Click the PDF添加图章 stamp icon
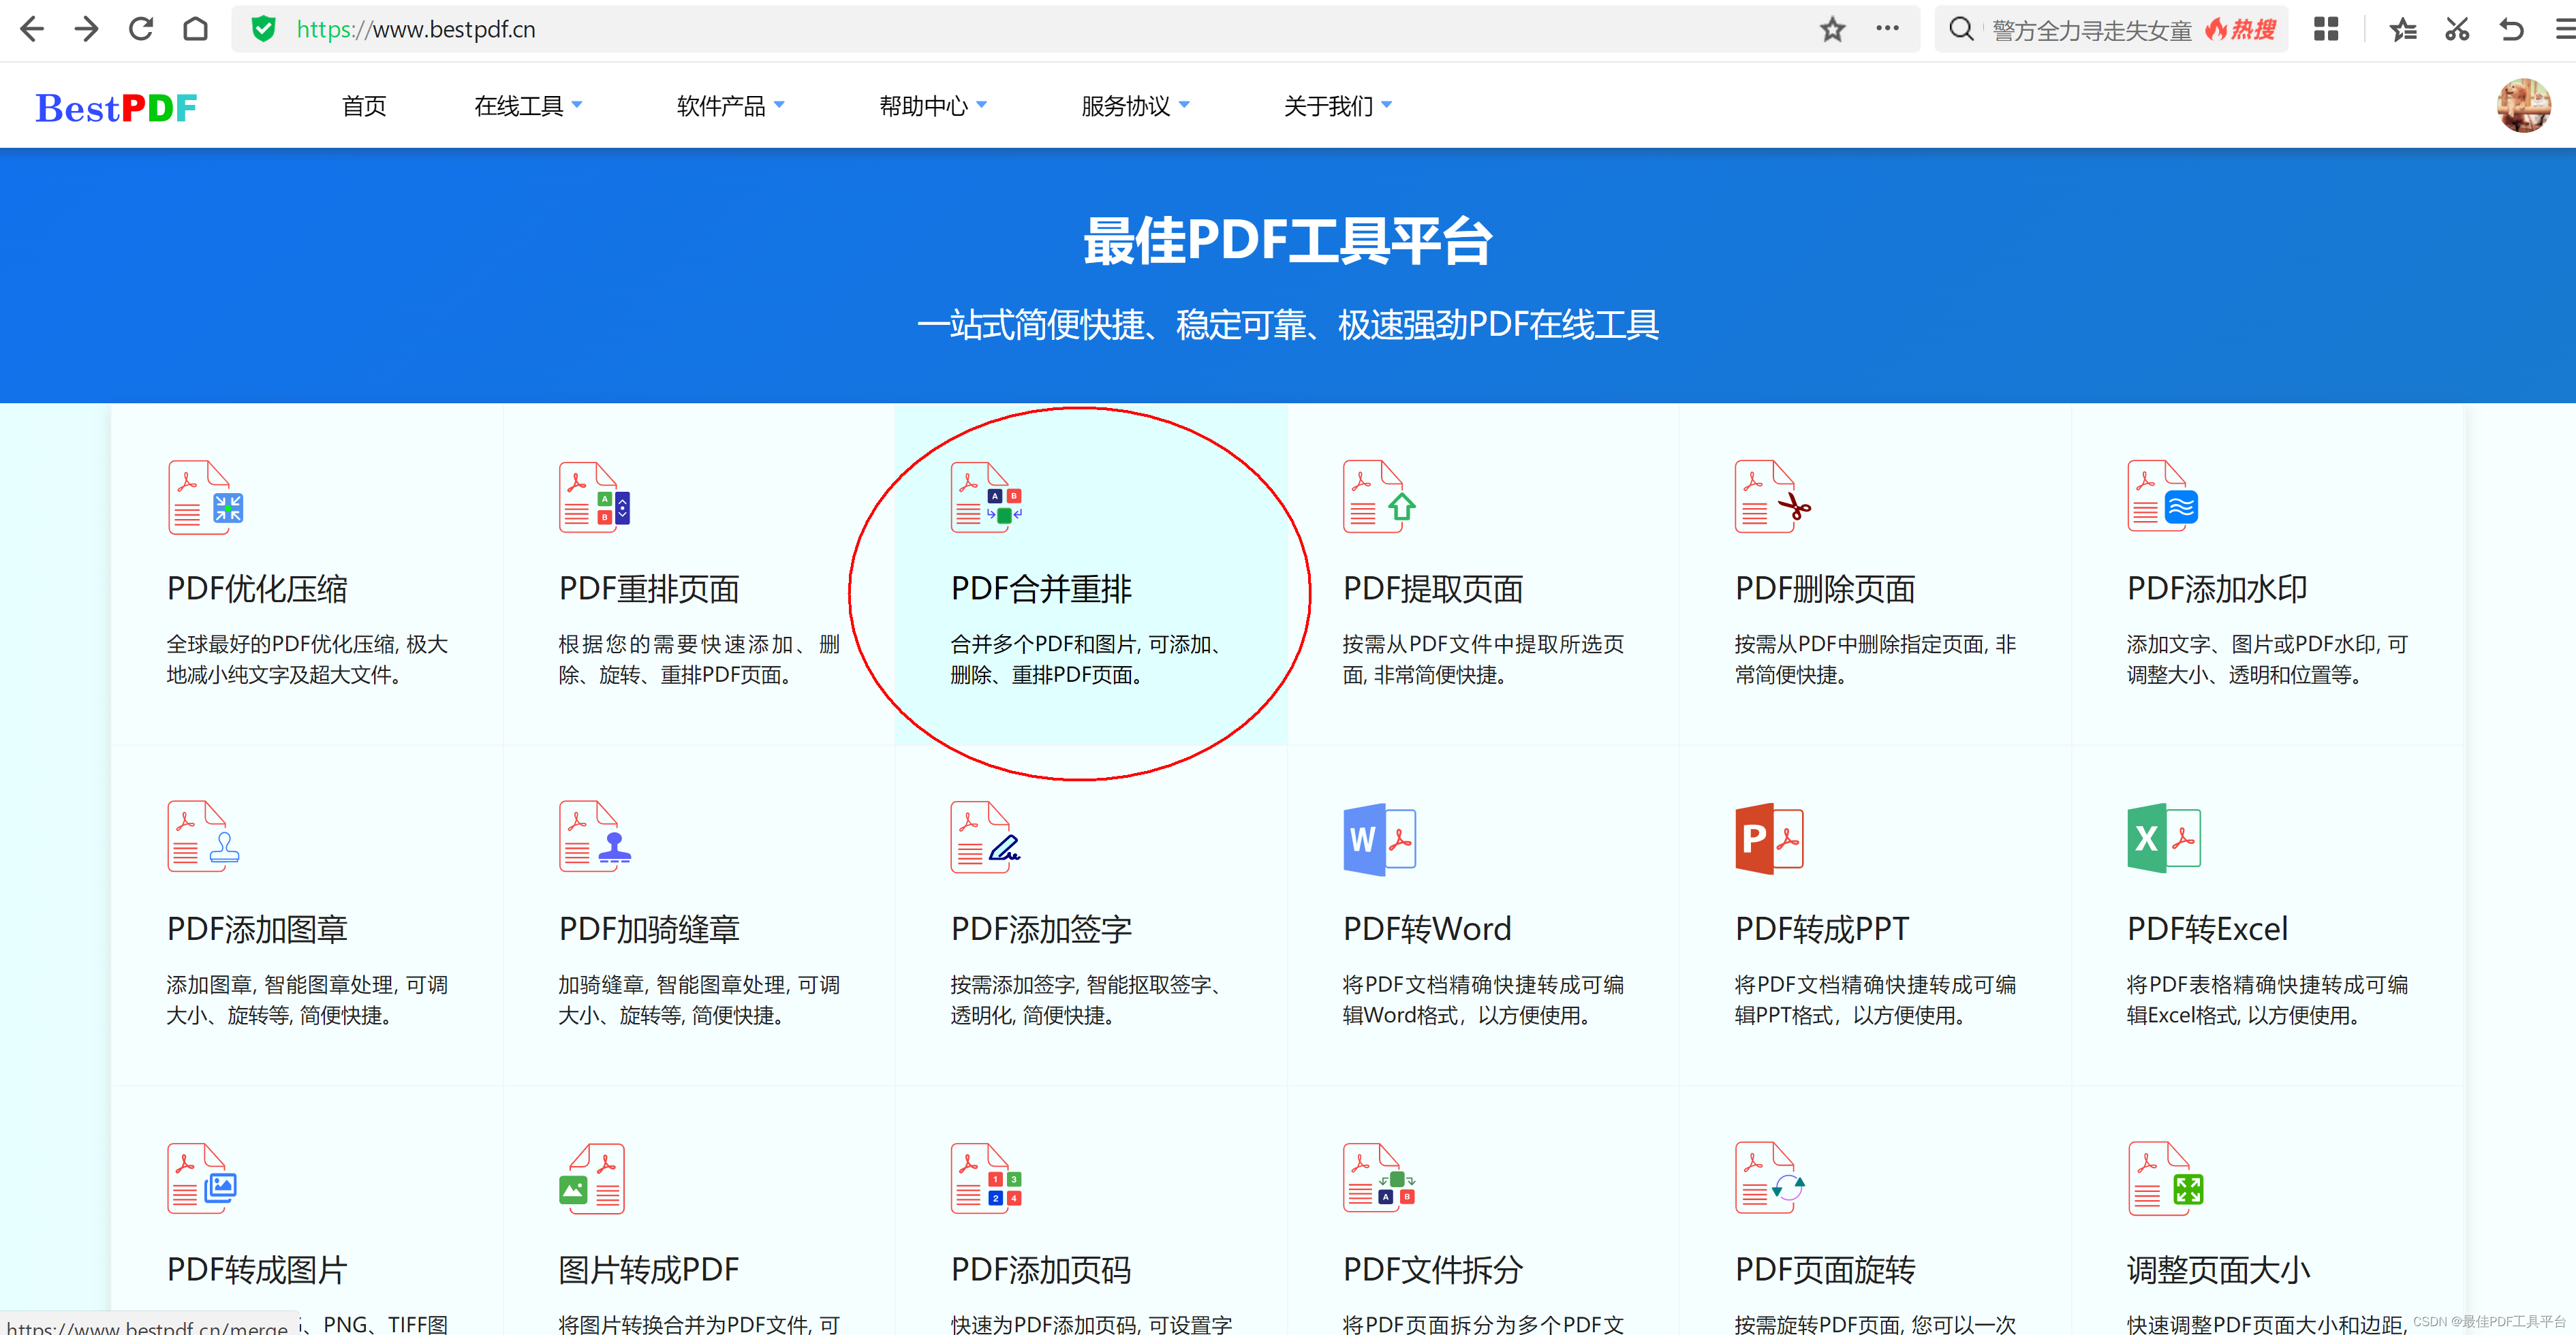Viewport: 2576px width, 1335px height. pos(204,837)
